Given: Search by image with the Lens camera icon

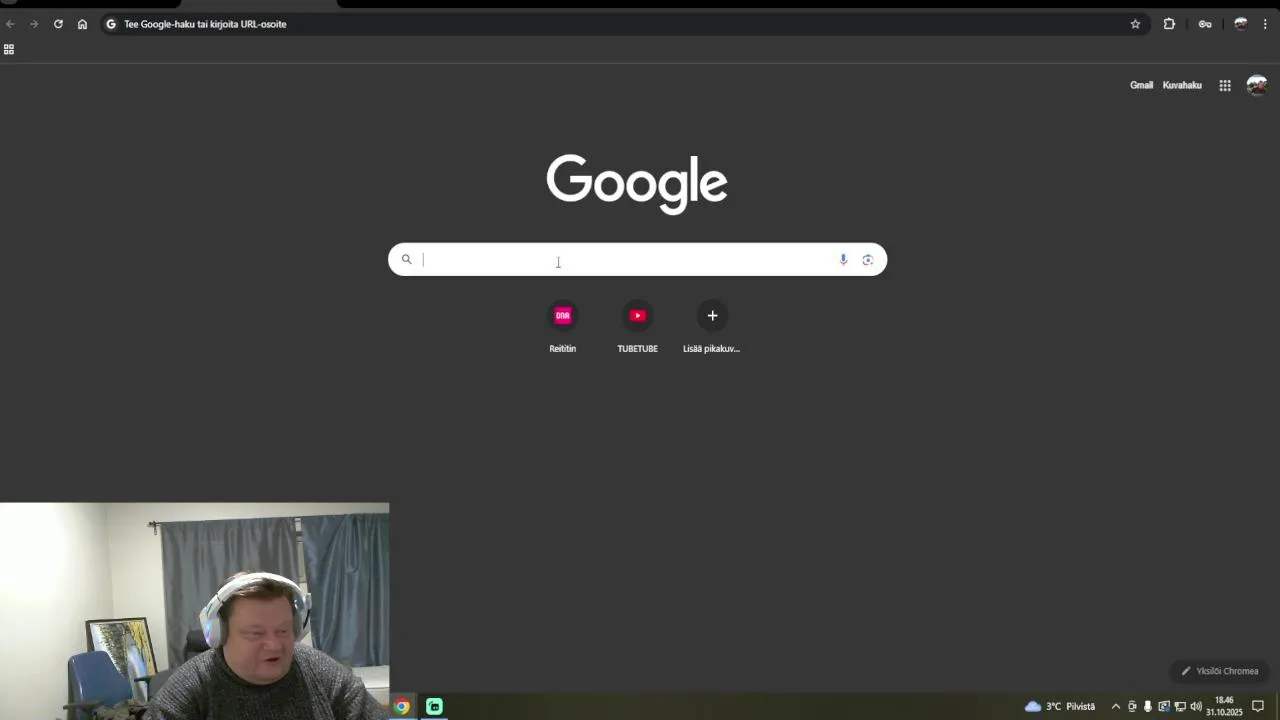Looking at the screenshot, I should coord(868,259).
